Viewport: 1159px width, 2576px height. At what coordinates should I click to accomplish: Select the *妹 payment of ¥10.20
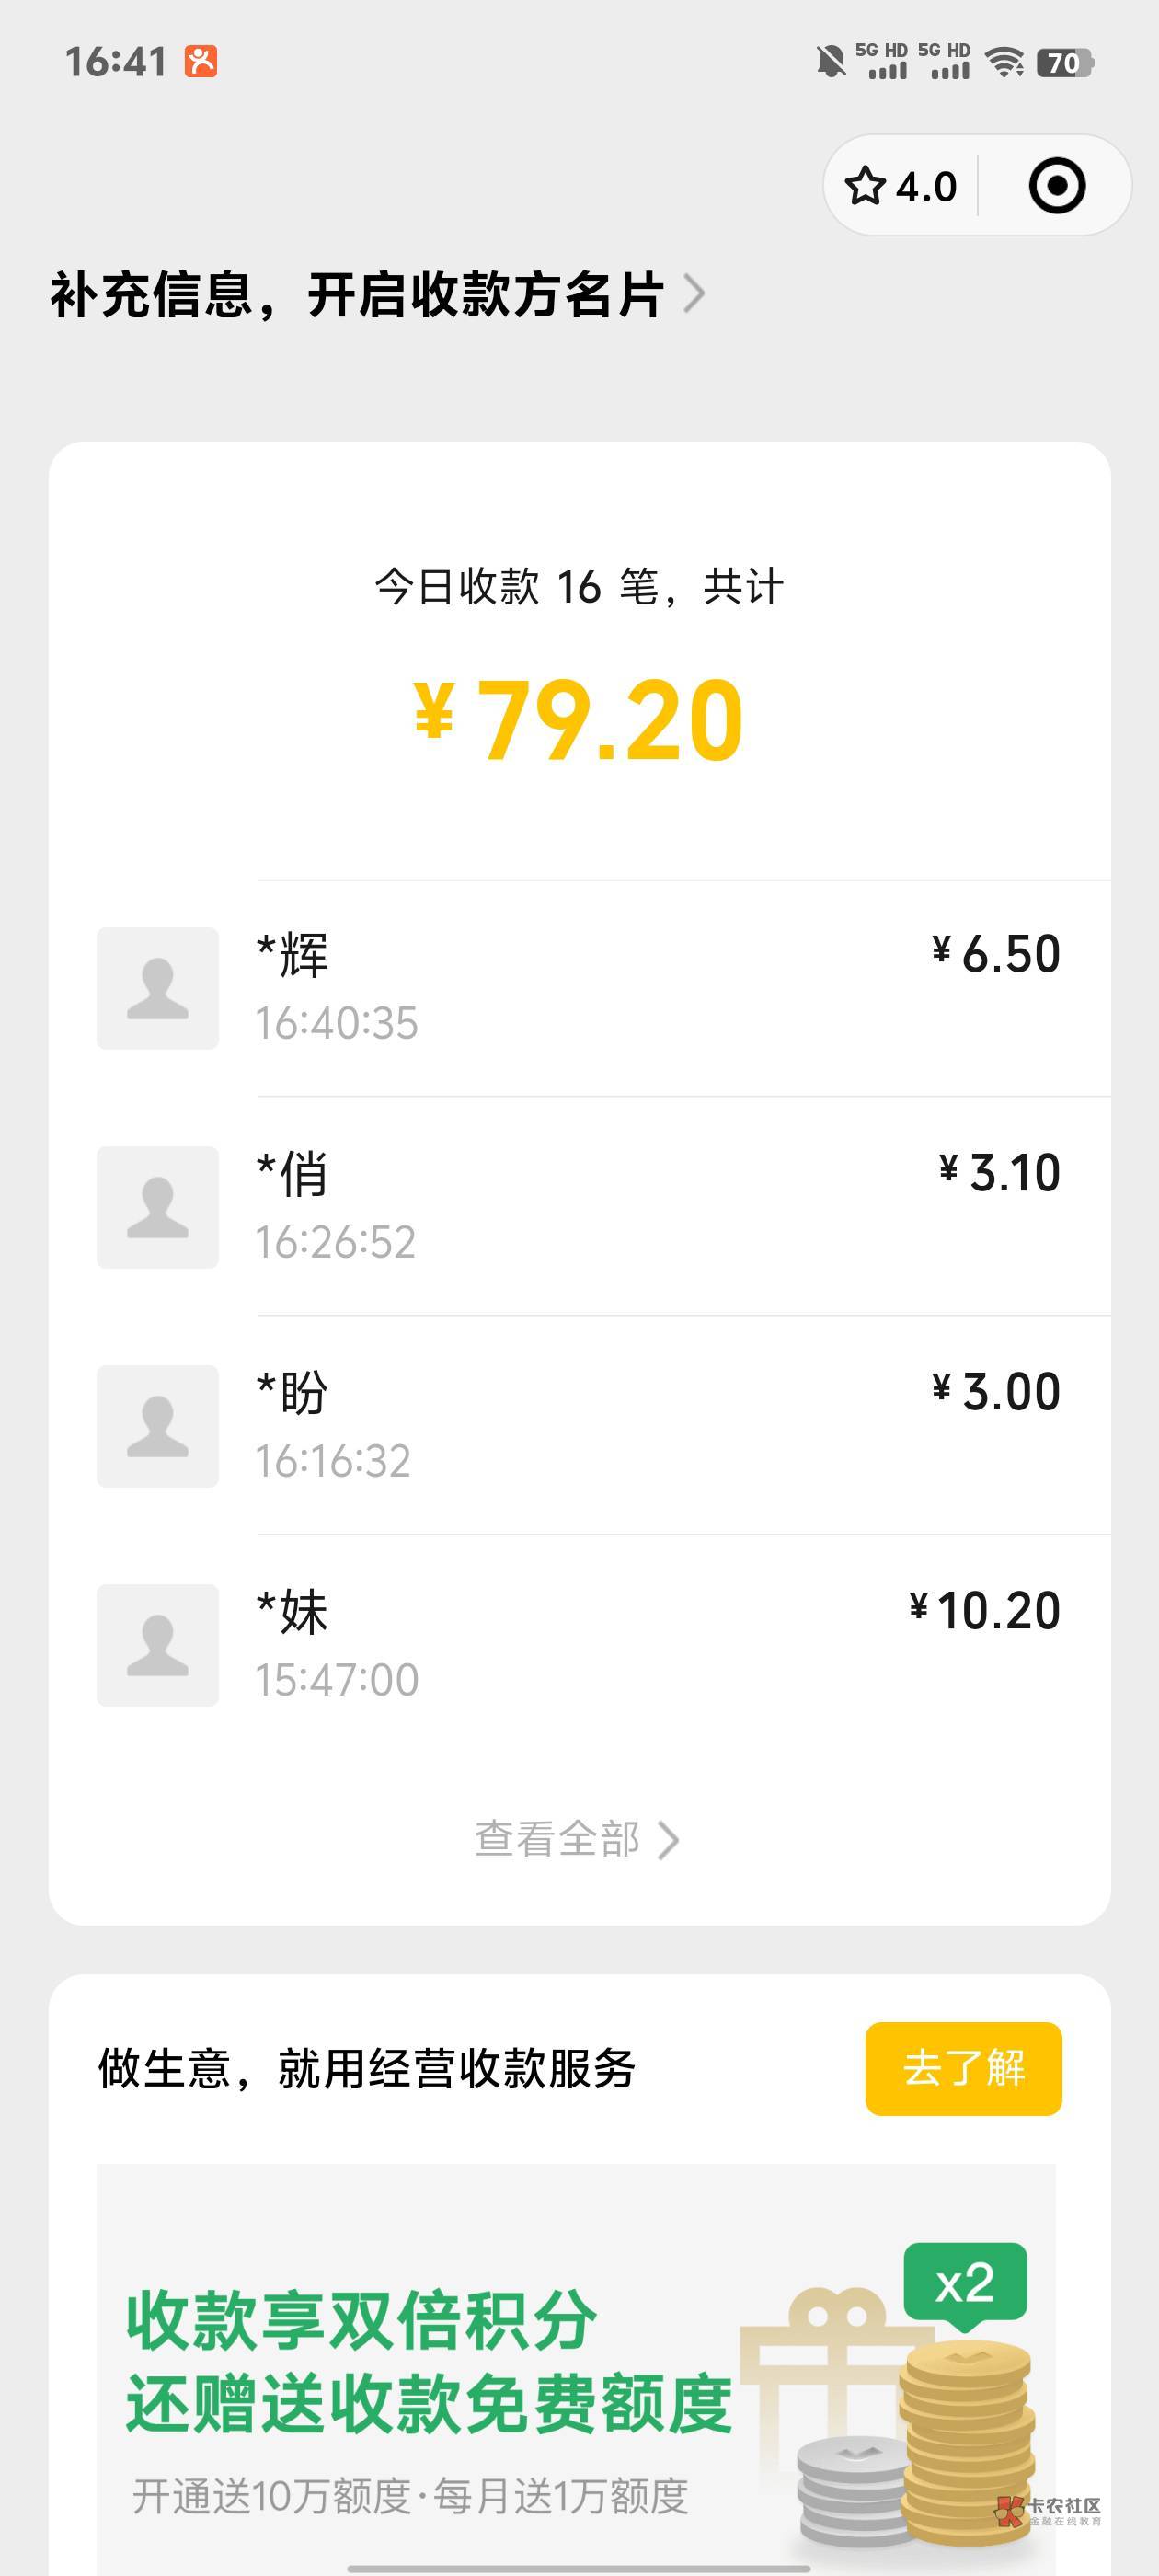(x=660, y=1645)
